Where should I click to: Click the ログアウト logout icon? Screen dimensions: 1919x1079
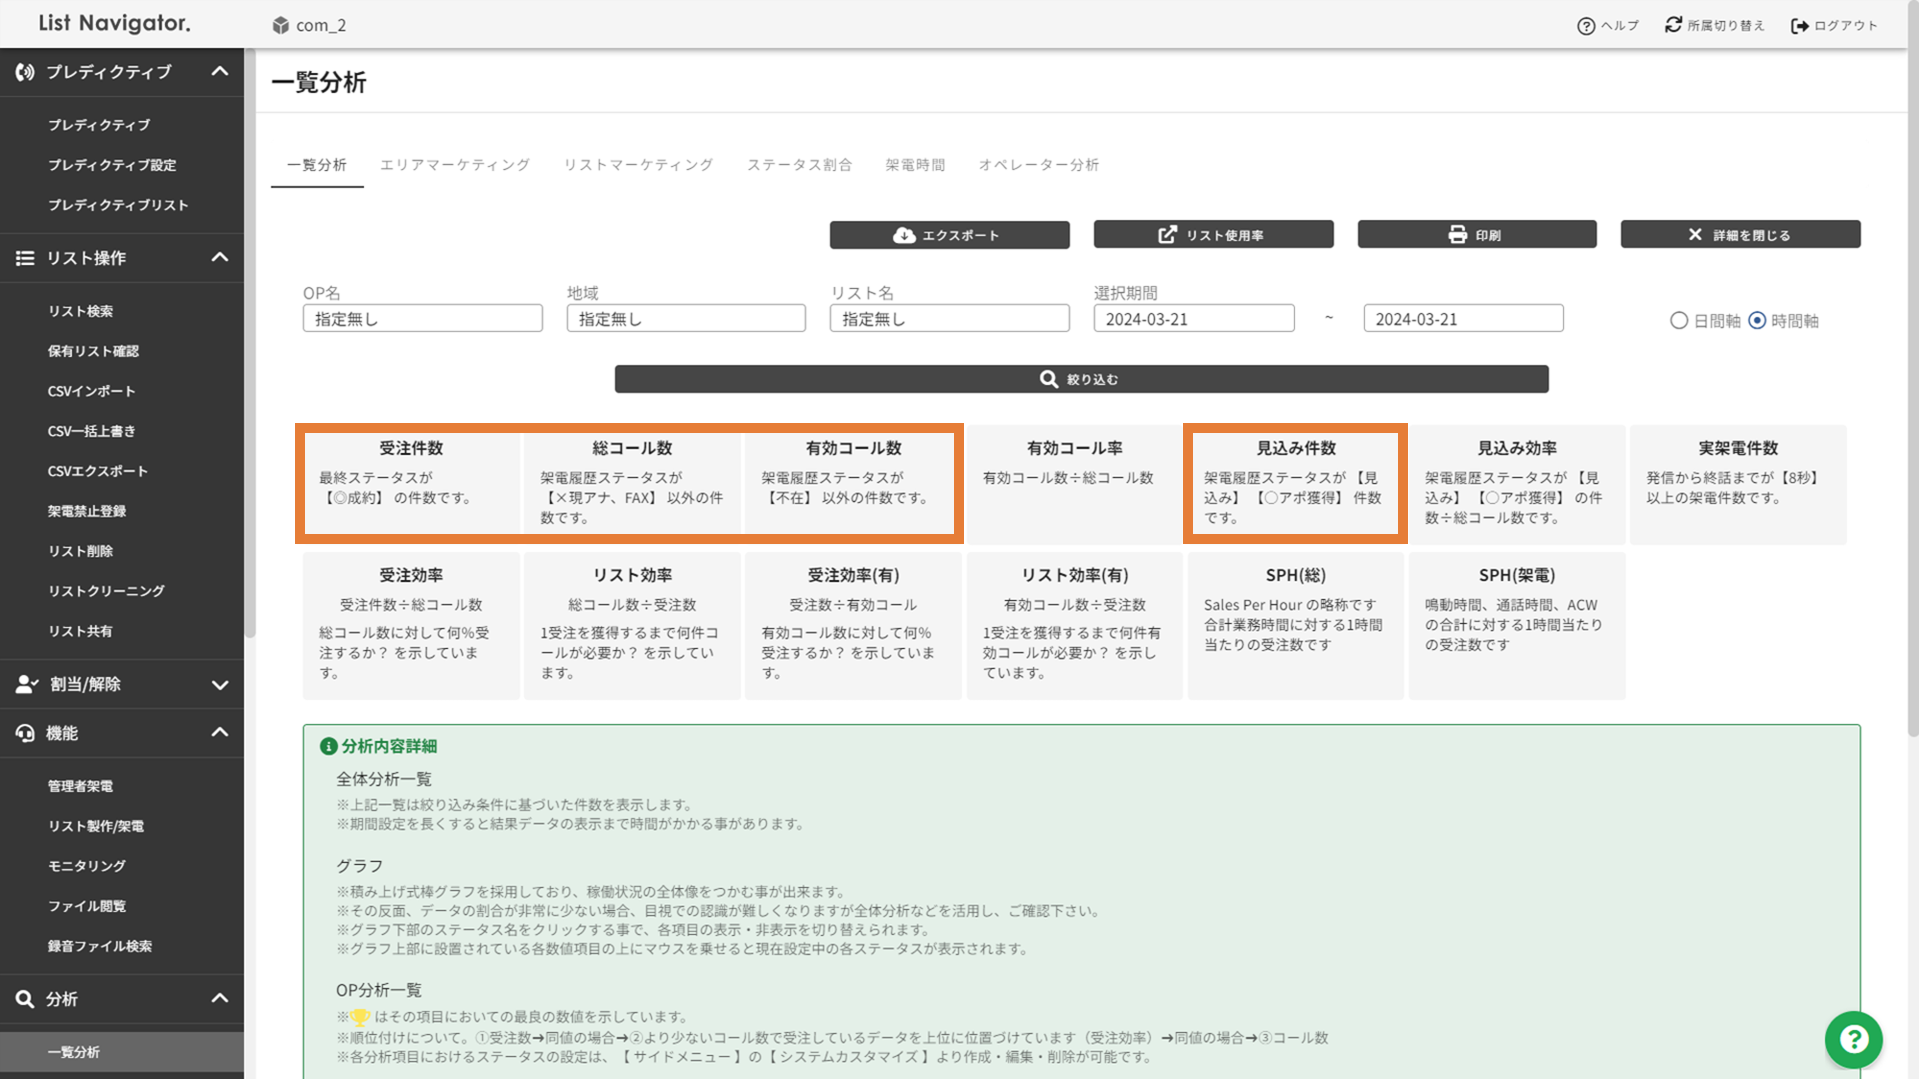pyautogui.click(x=1799, y=26)
